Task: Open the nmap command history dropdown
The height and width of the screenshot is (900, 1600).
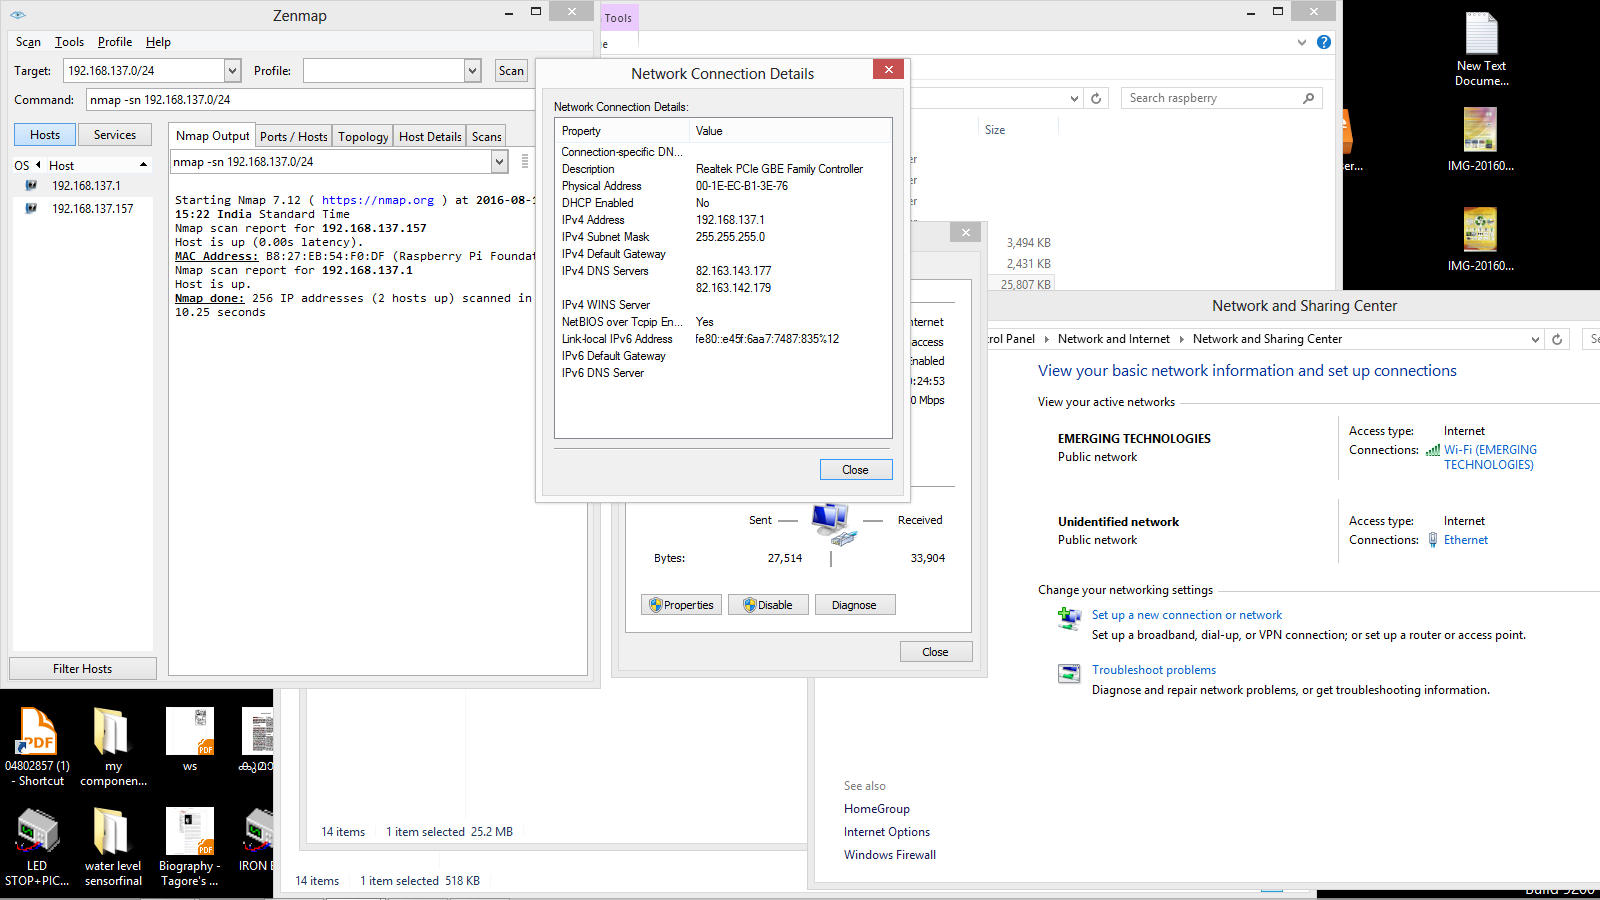Action: pyautogui.click(x=499, y=161)
